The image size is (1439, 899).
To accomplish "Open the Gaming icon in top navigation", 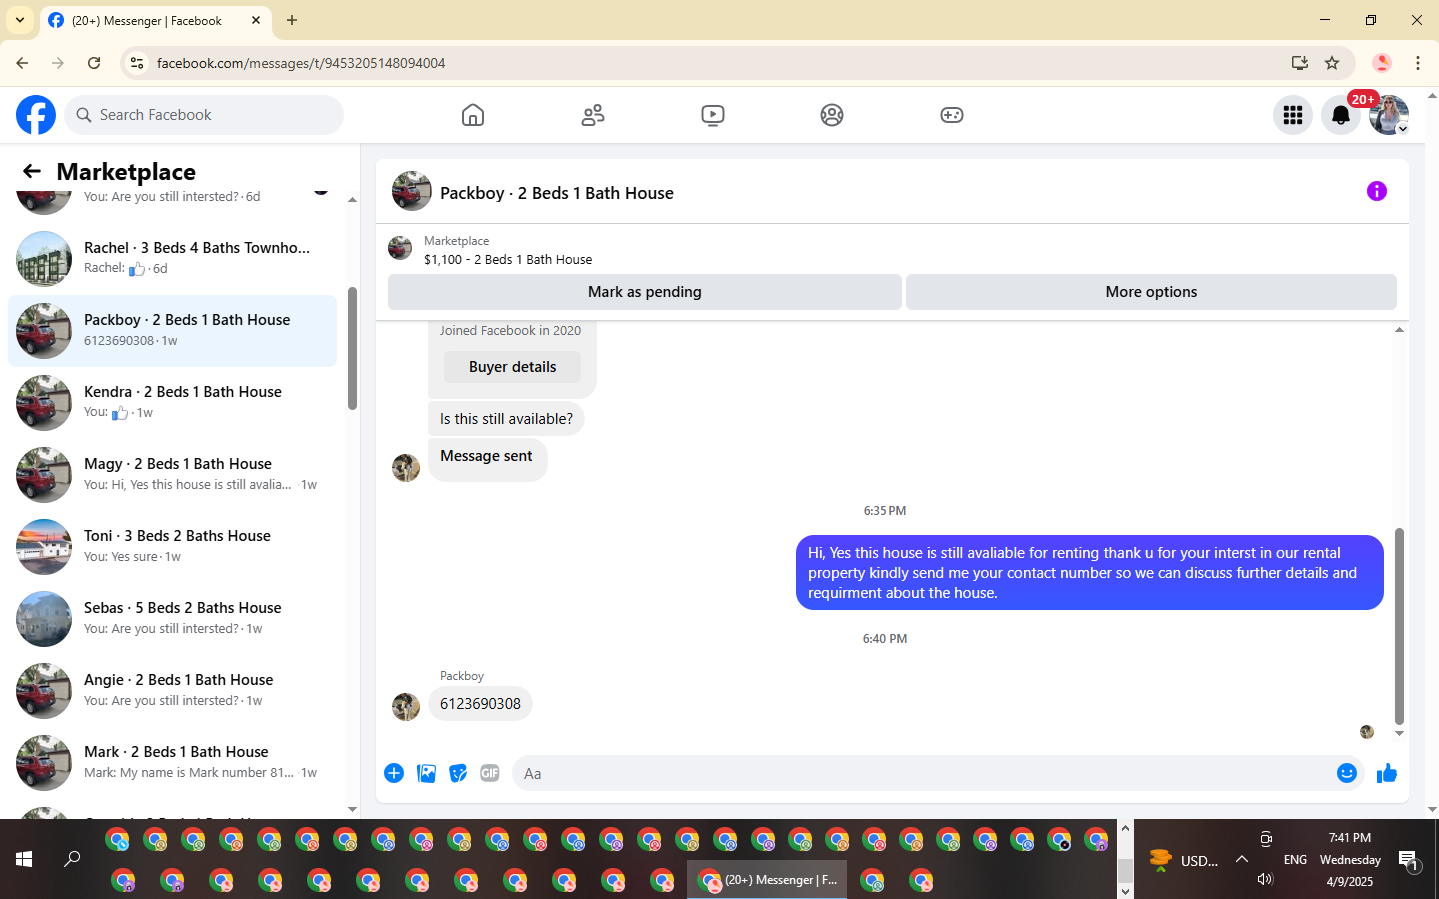I will click(952, 115).
